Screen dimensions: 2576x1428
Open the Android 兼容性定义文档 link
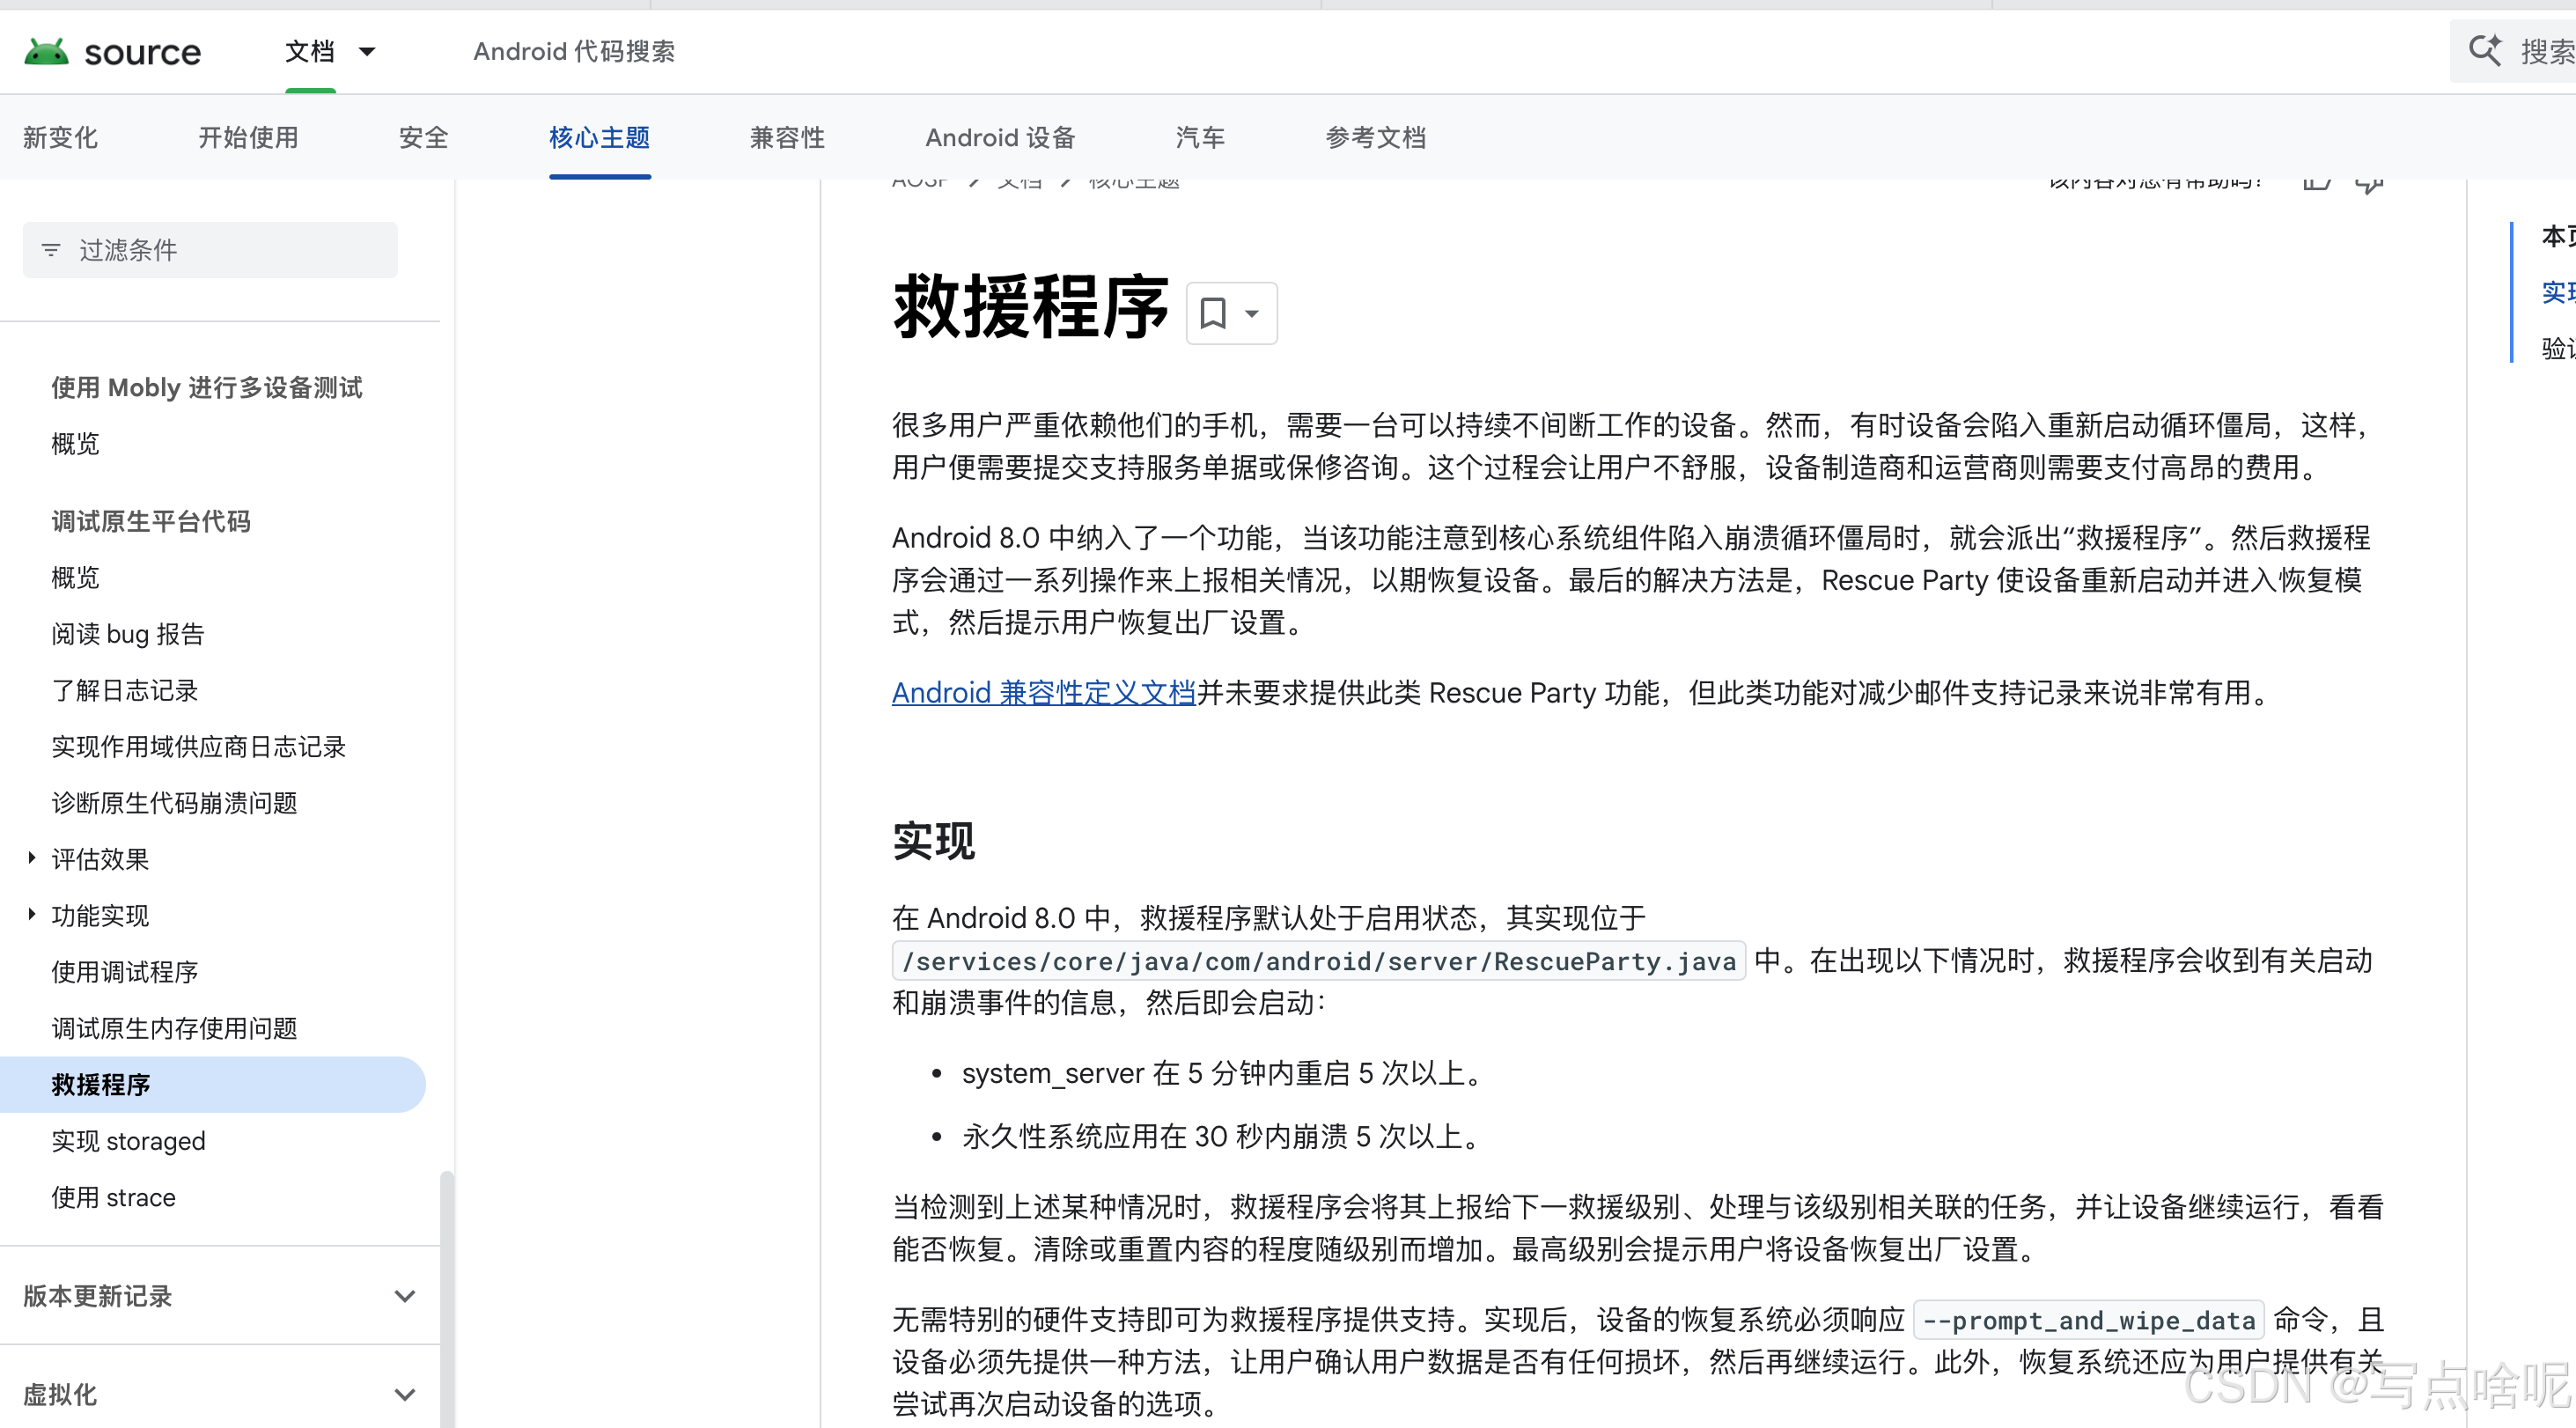(x=1043, y=692)
